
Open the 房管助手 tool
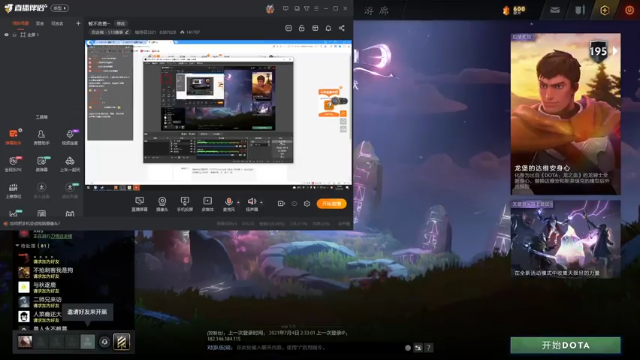[41, 137]
